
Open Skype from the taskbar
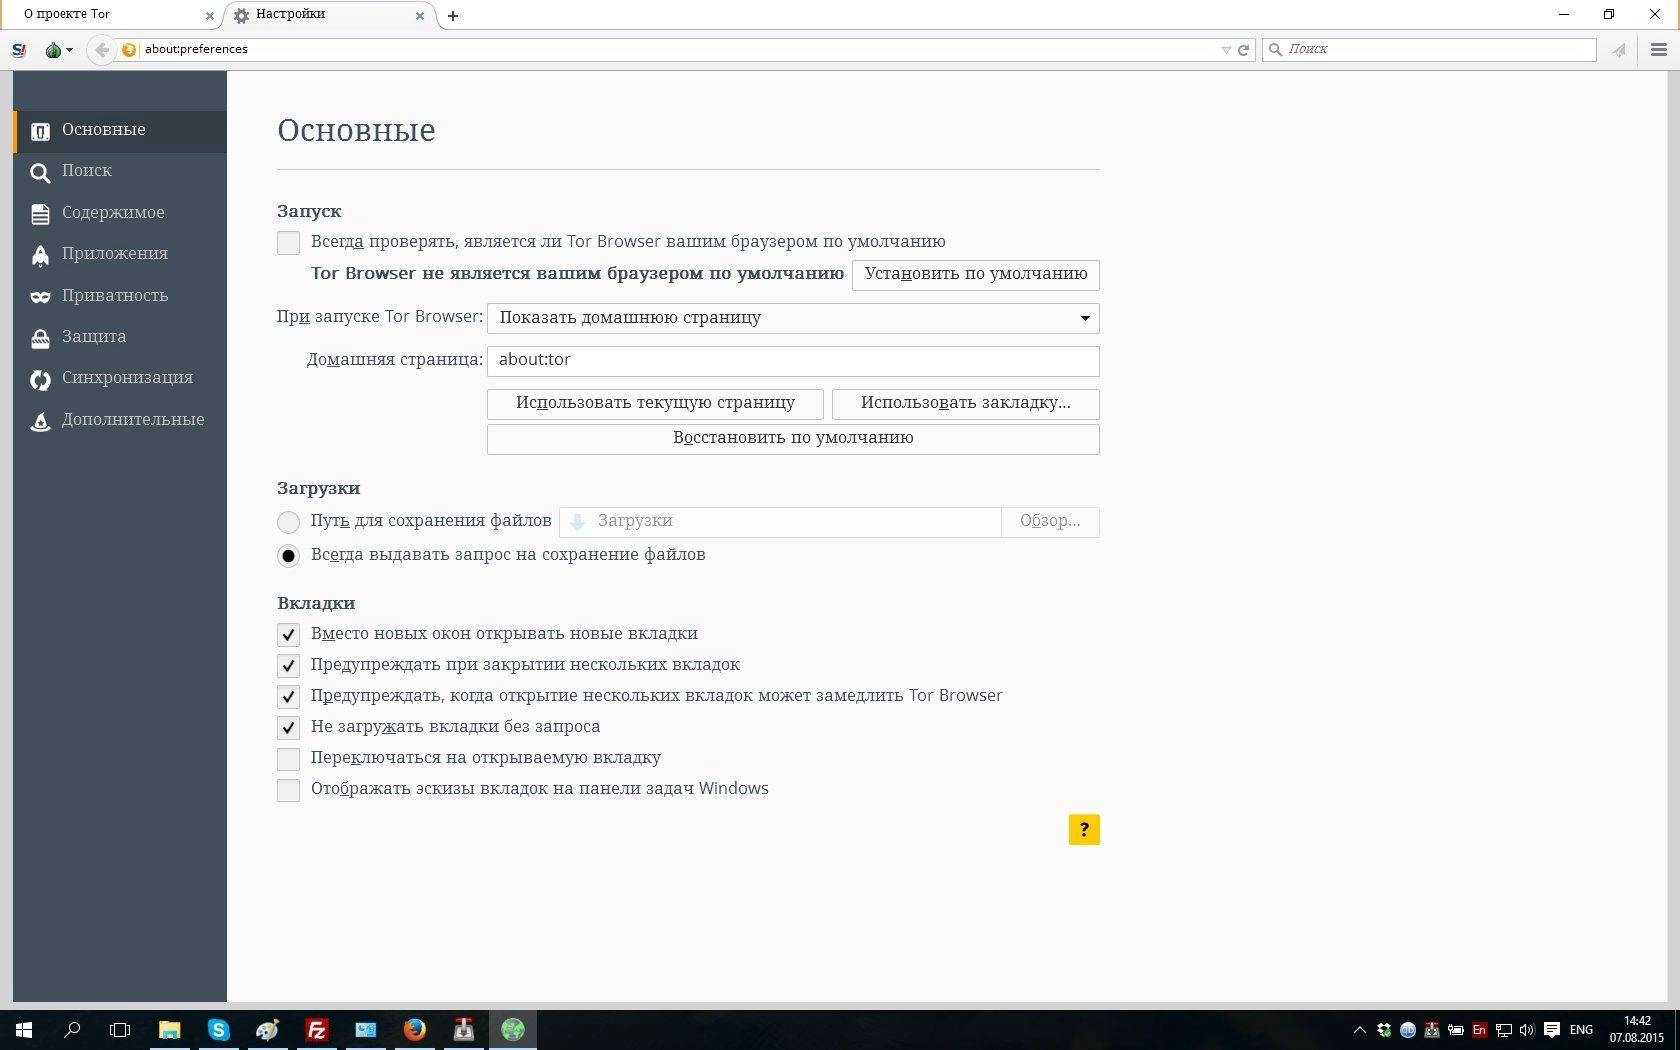pos(218,1030)
